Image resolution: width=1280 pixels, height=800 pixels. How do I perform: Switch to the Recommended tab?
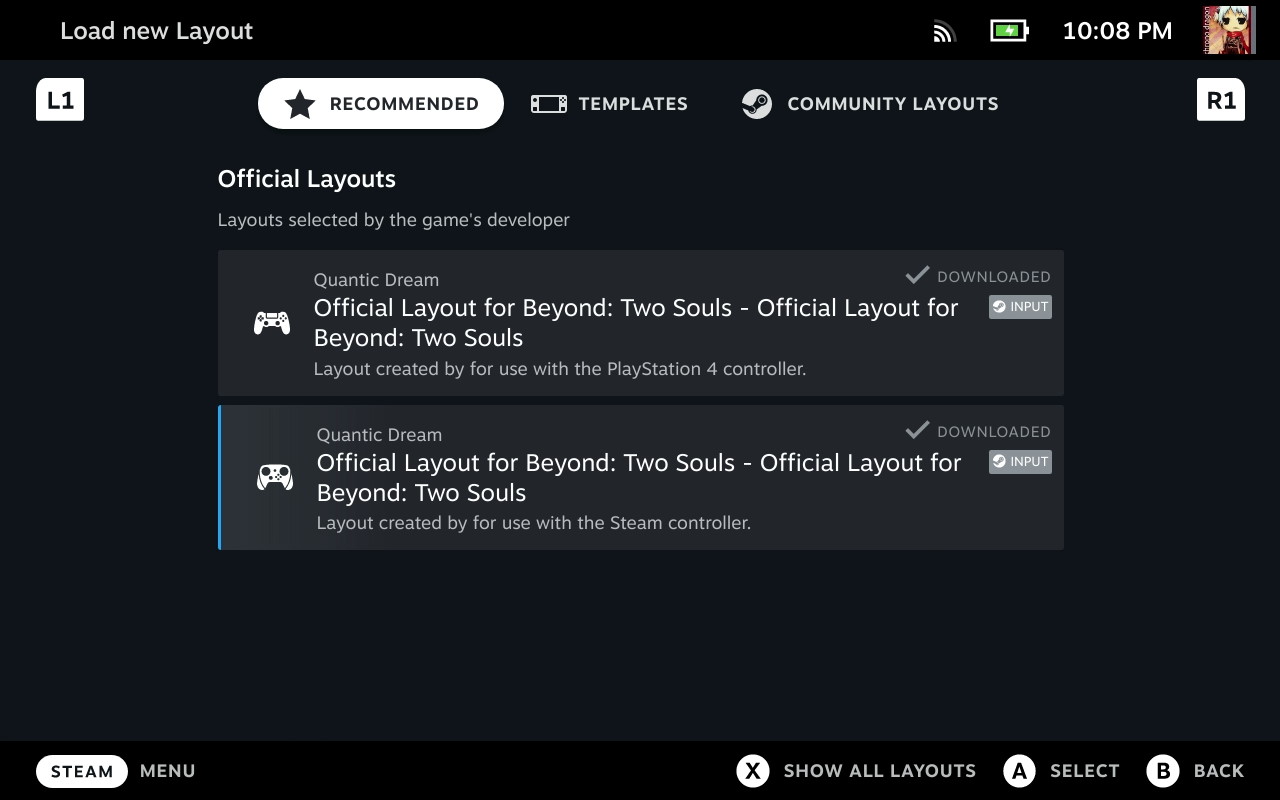point(381,104)
